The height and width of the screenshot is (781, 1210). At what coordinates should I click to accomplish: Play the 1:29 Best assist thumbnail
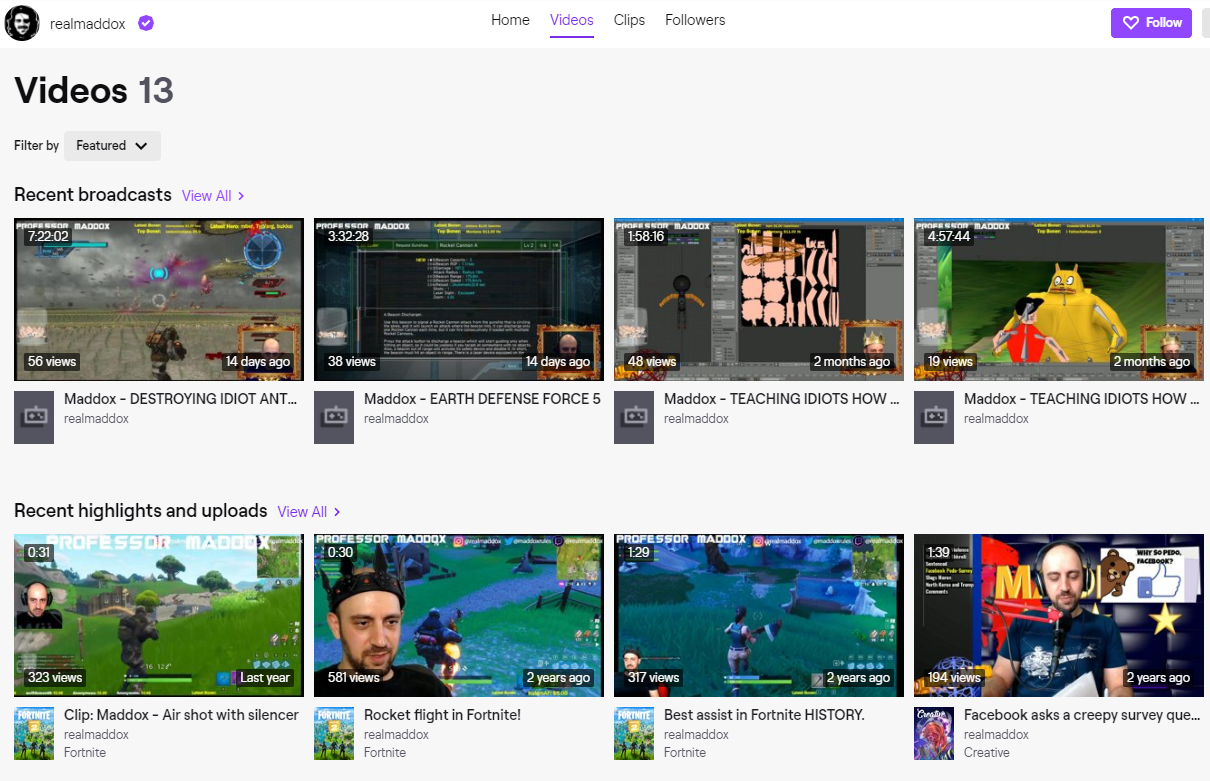(759, 615)
